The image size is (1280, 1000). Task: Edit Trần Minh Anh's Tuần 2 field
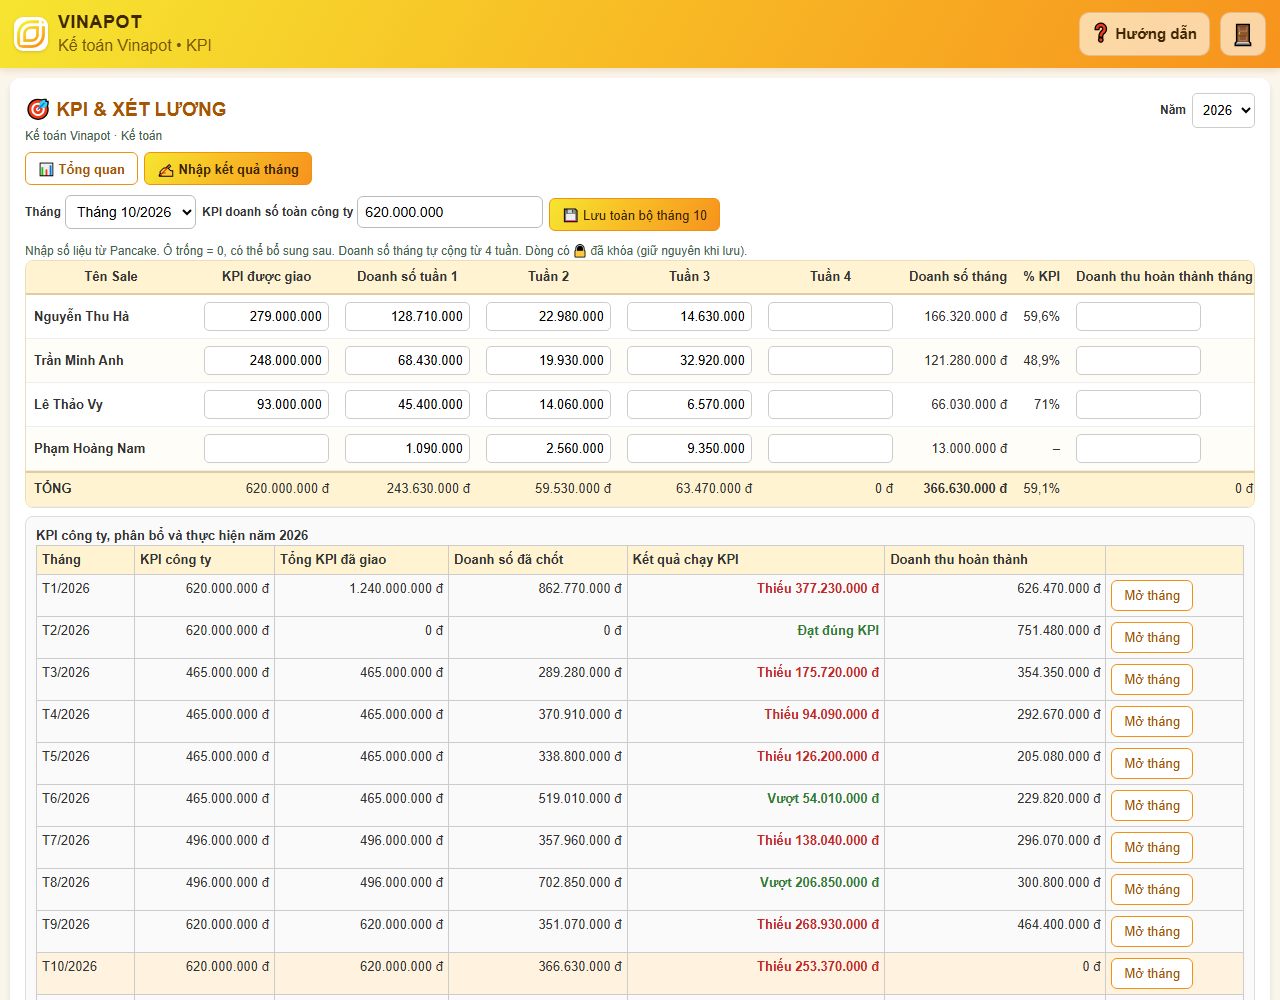click(548, 360)
